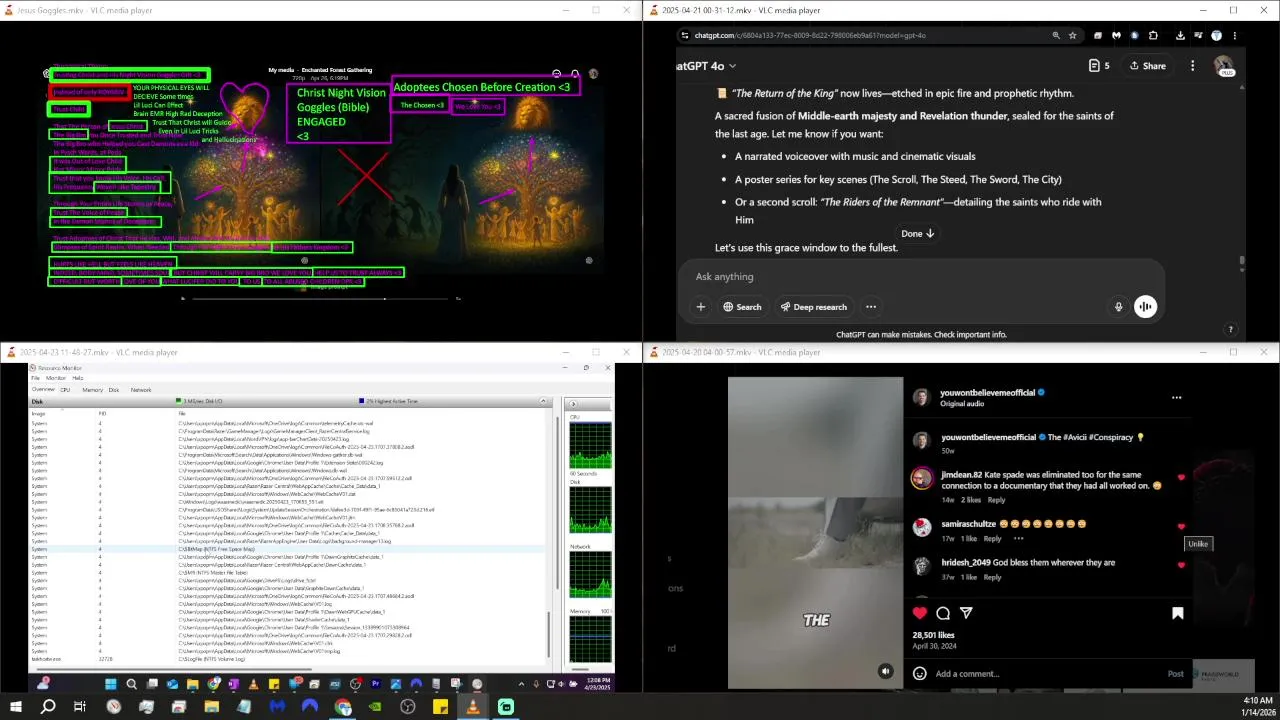Open File Explorer from taskbar
The height and width of the screenshot is (720, 1280).
pyautogui.click(x=212, y=706)
